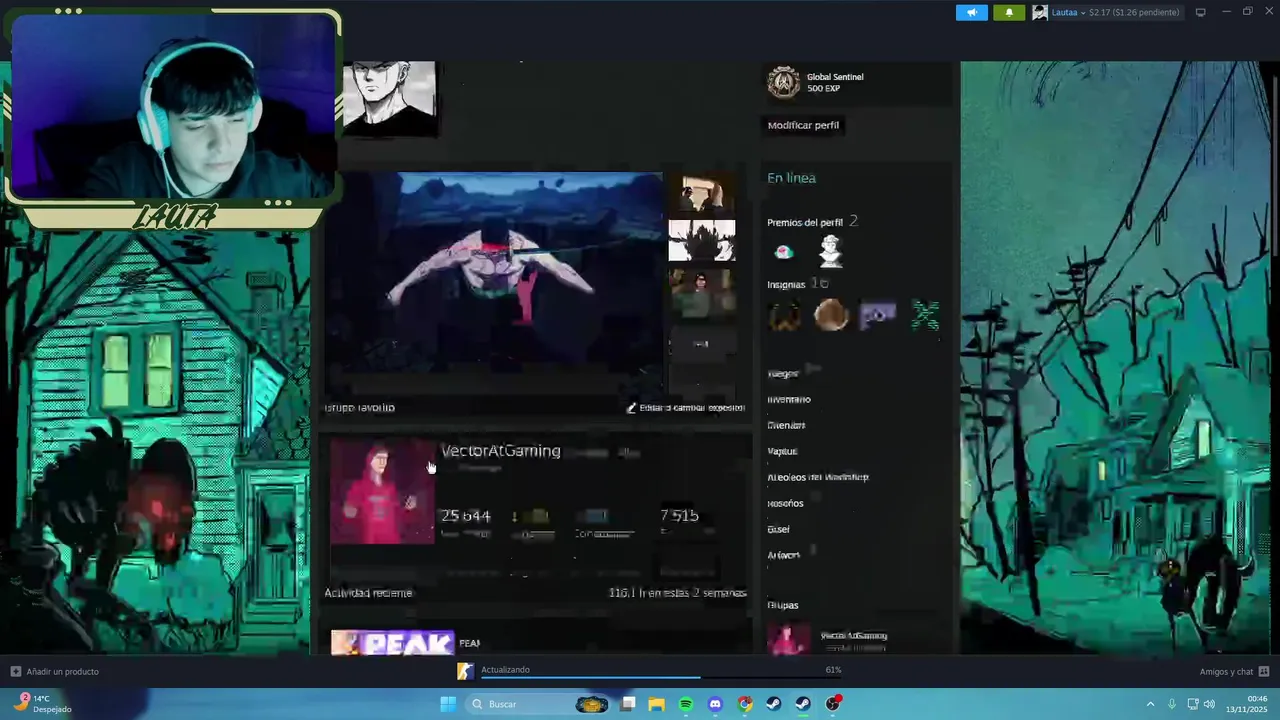Click the microphone icon in the system tray
Viewport: 1280px width, 720px height.
point(1172,704)
